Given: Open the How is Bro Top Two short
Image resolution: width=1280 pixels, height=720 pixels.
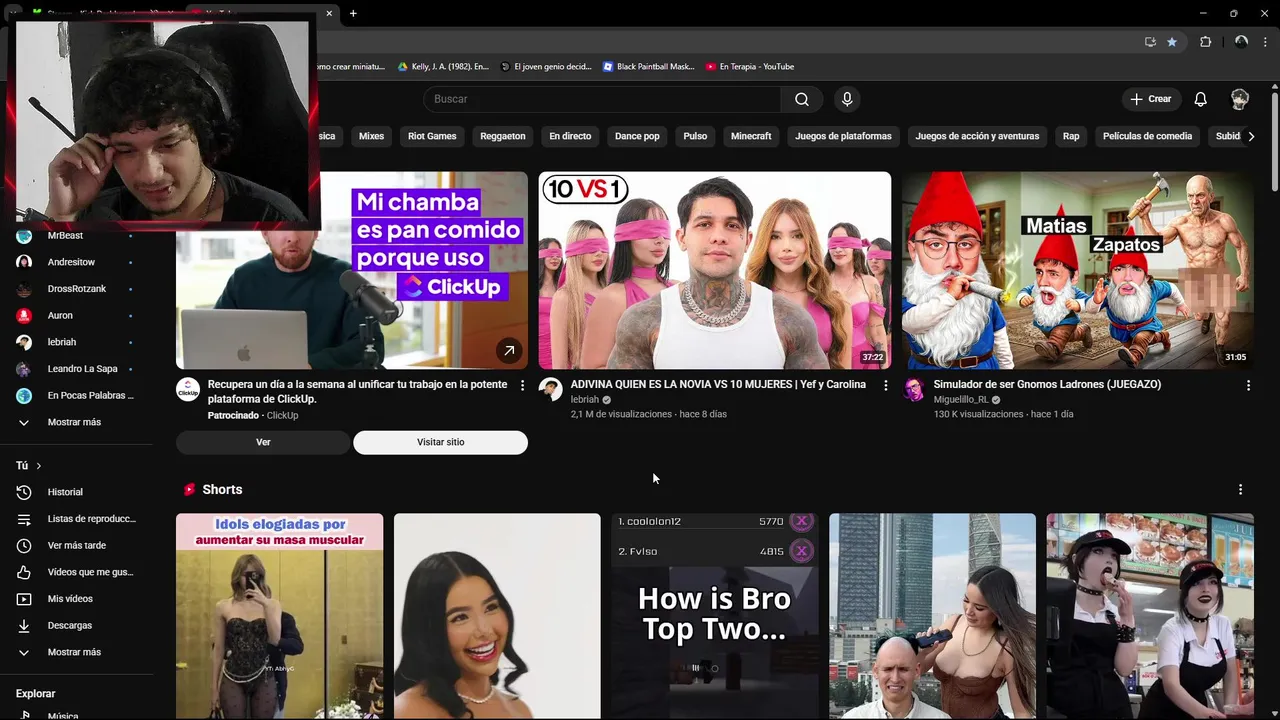Looking at the screenshot, I should (715, 616).
